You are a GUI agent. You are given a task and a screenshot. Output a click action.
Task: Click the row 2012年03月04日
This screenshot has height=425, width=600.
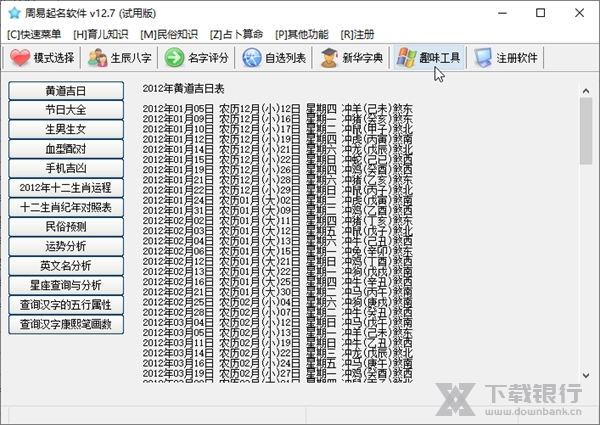278,323
